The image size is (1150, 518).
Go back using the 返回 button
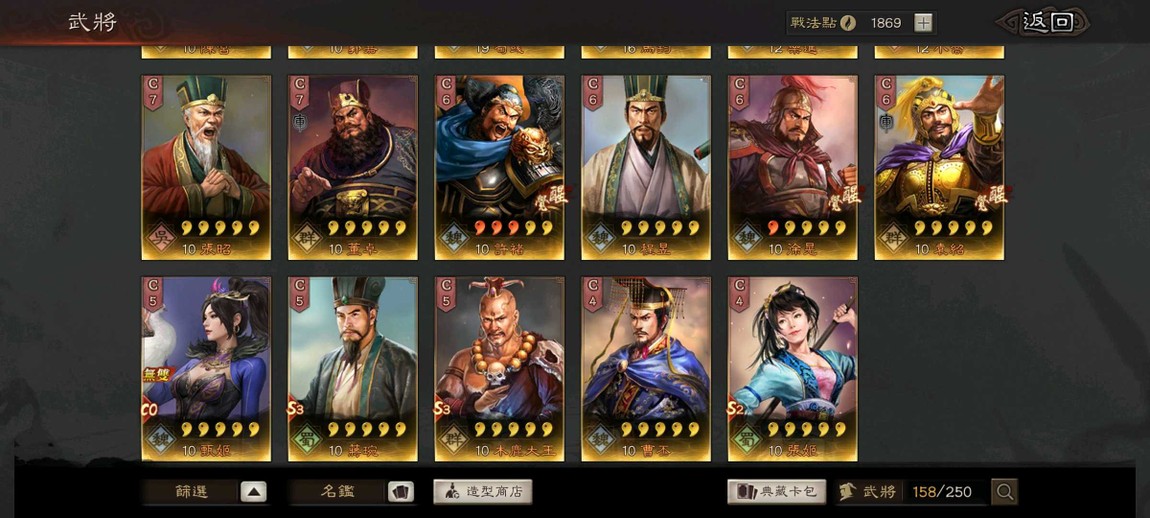click(1042, 22)
